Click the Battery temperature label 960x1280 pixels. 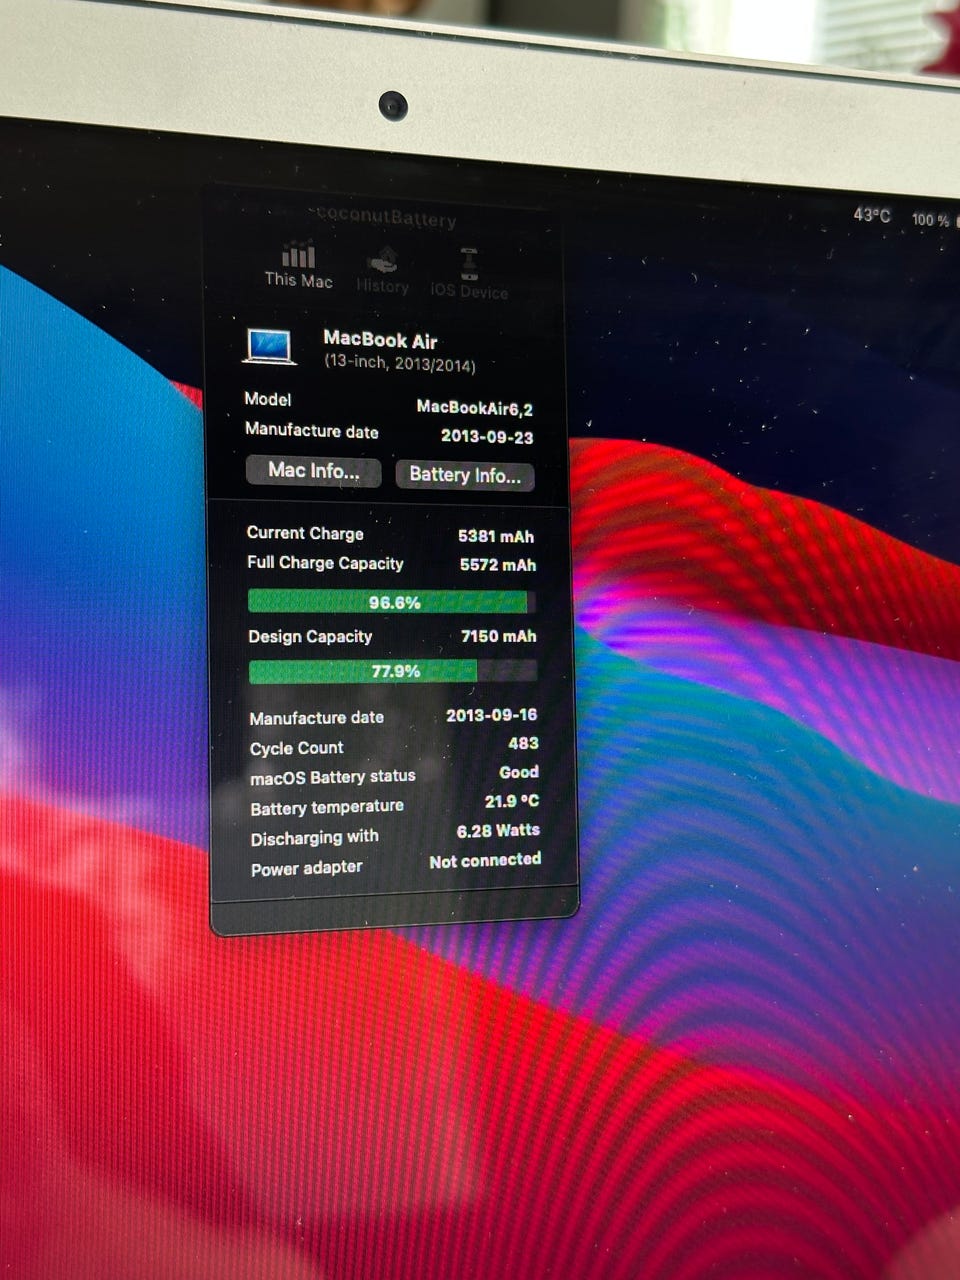coord(327,807)
